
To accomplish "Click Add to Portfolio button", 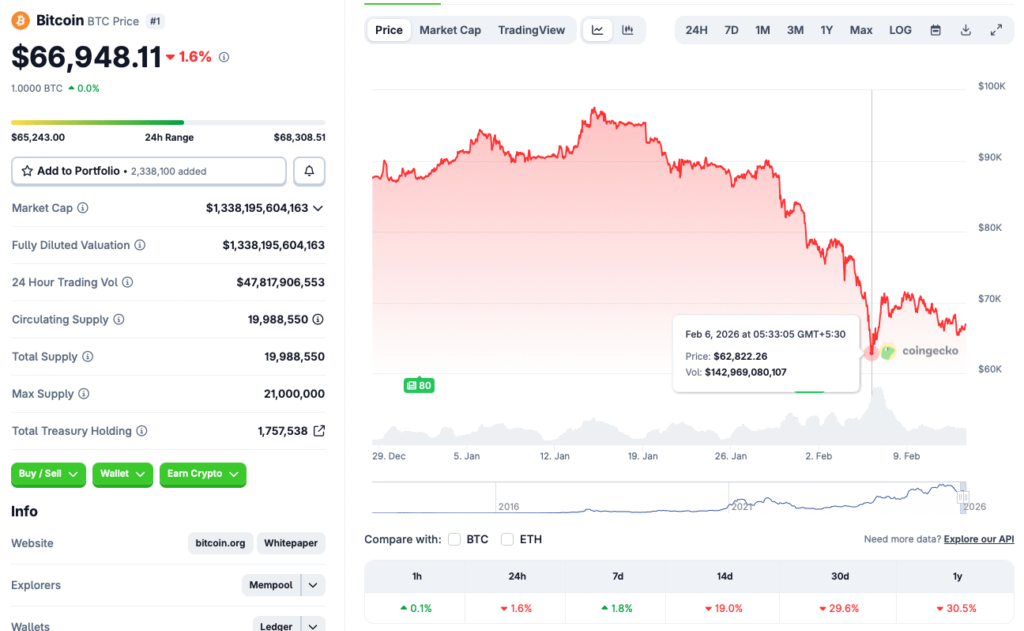I will pyautogui.click(x=149, y=171).
